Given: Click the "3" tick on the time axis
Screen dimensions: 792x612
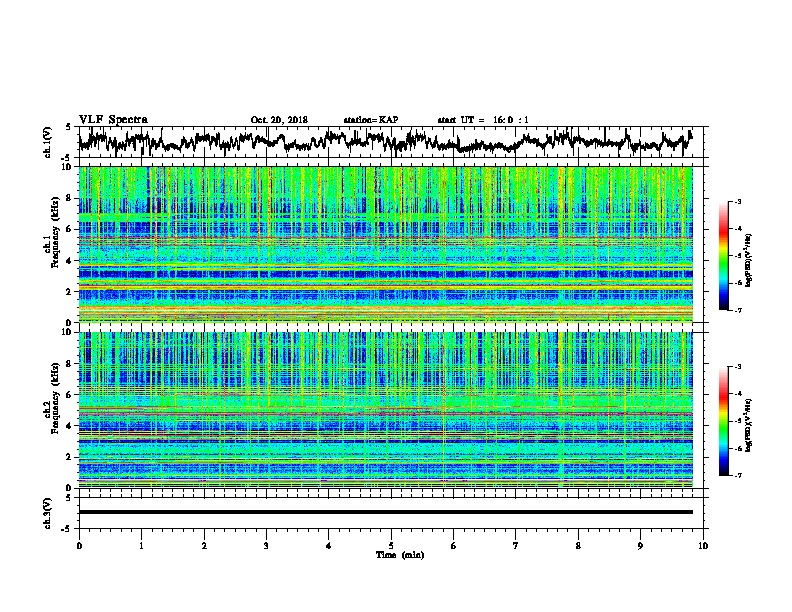Looking at the screenshot, I should [x=266, y=546].
